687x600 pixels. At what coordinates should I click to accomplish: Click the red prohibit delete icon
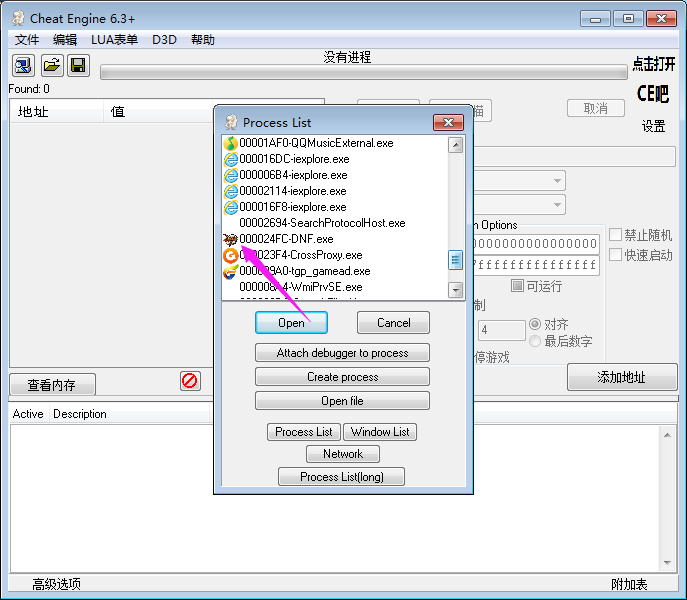pos(190,380)
